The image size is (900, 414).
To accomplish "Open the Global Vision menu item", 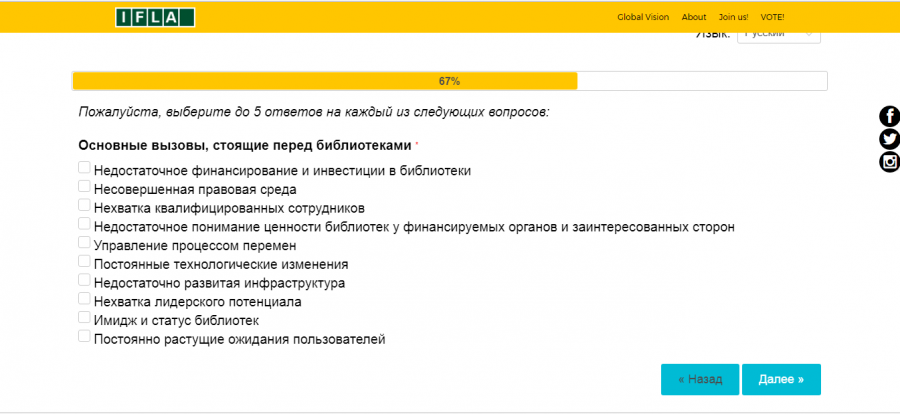I will click(x=643, y=17).
